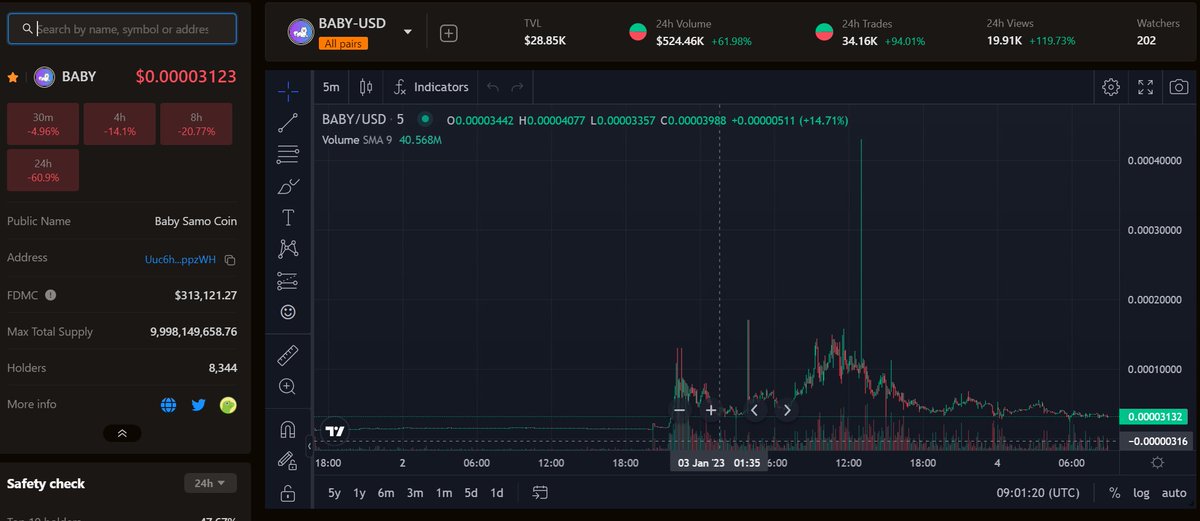The width and height of the screenshot is (1200, 521).
Task: Open the token website globe icon
Action: [169, 405]
